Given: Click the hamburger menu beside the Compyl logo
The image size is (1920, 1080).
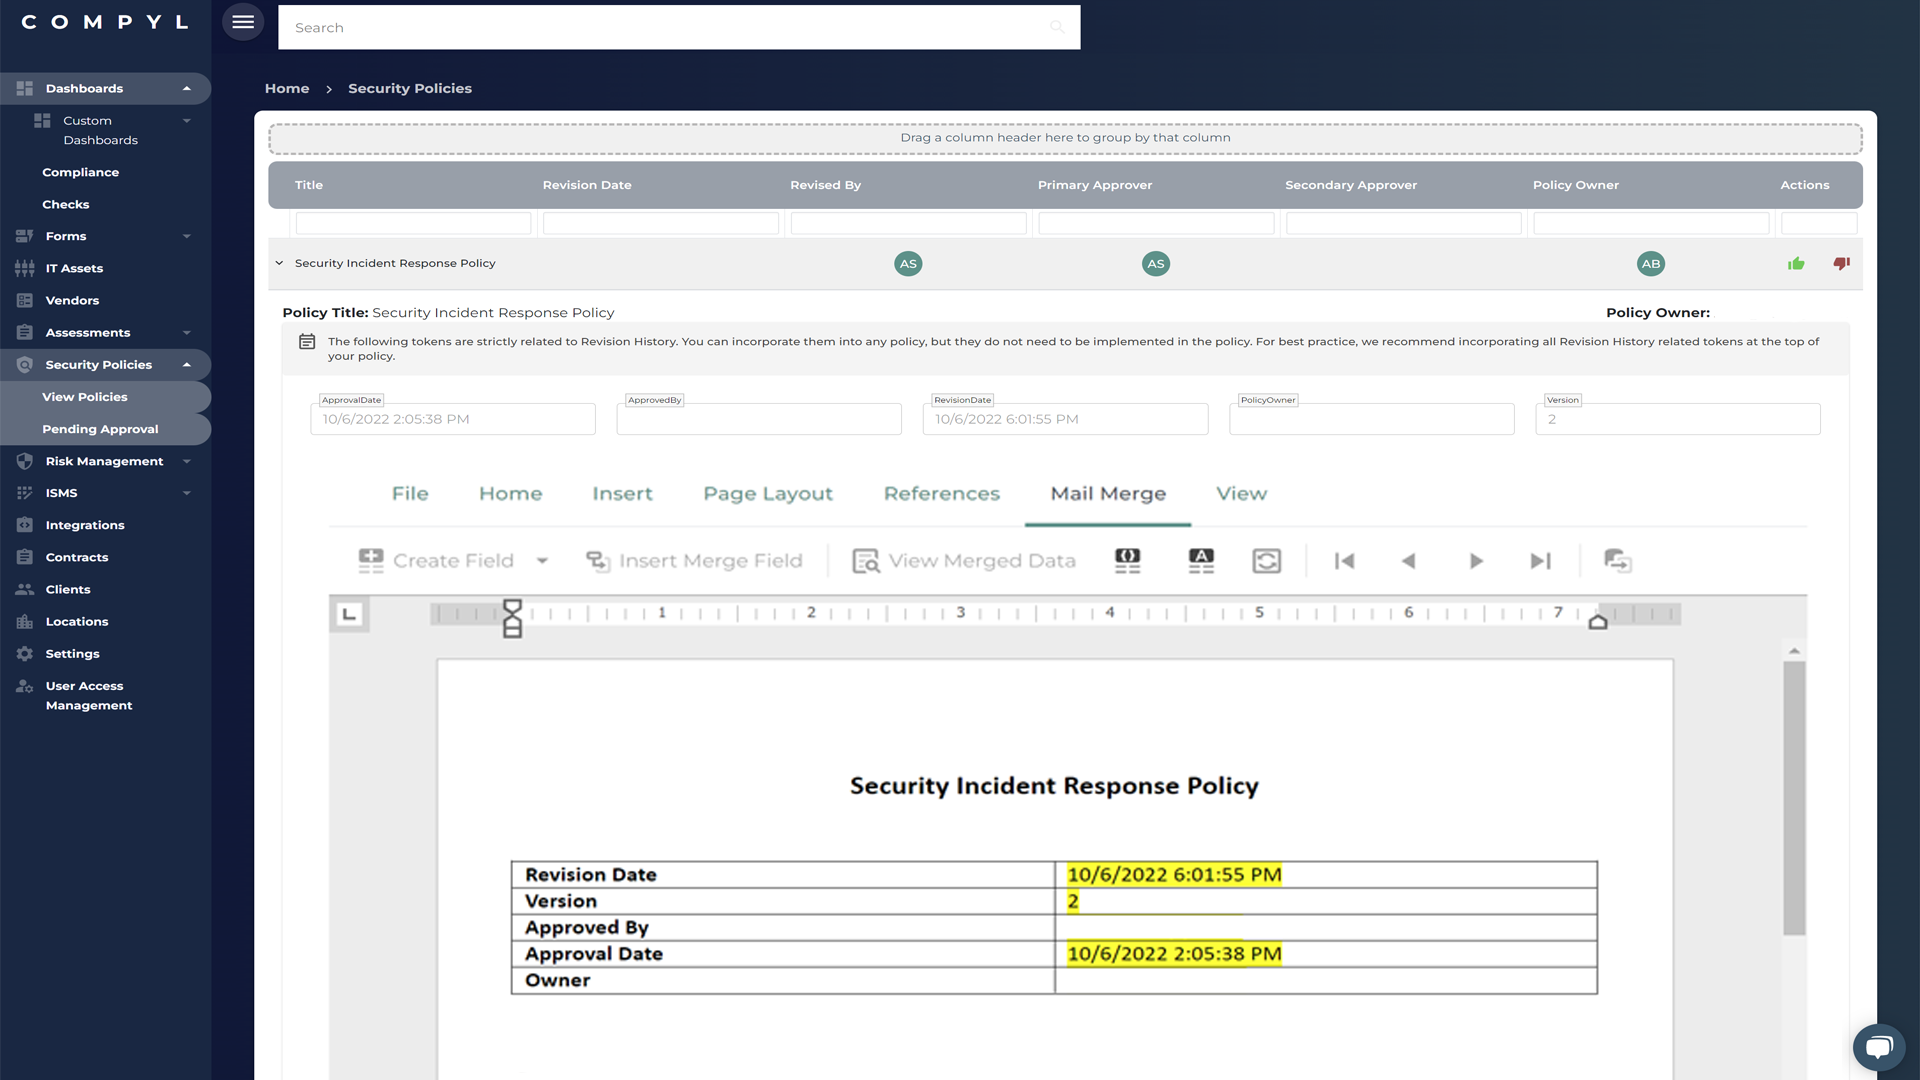Looking at the screenshot, I should (242, 21).
